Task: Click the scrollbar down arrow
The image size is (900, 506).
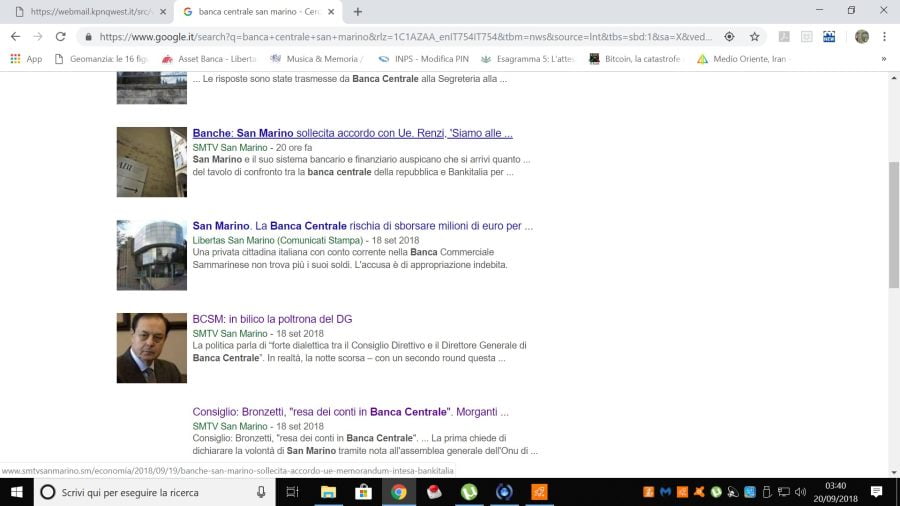Action: pos(894,472)
